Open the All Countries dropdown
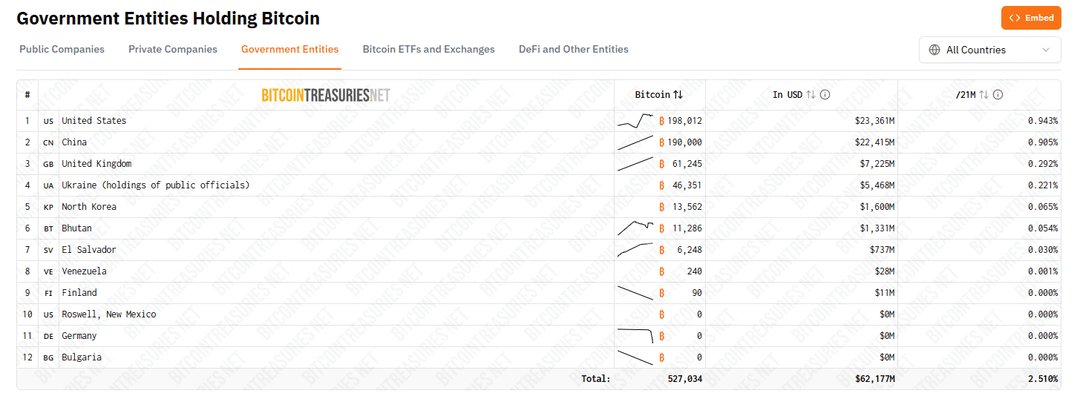Screen dimensions: 1080x399 pyautogui.click(x=990, y=50)
